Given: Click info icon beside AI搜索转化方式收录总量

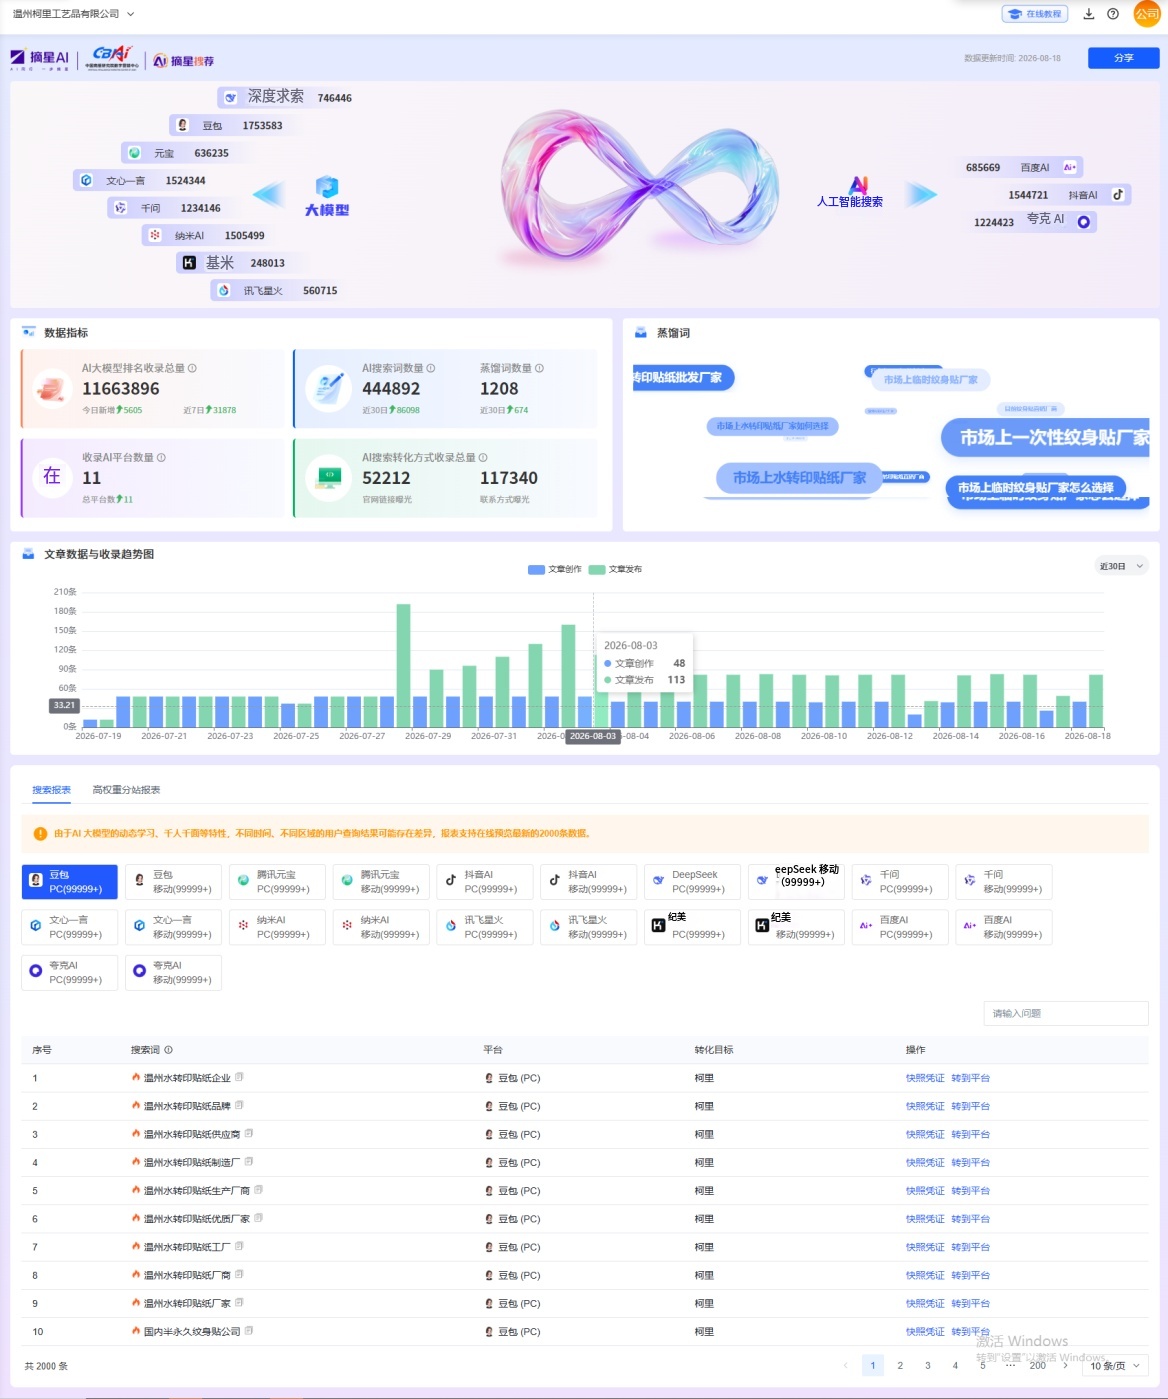Looking at the screenshot, I should 483,457.
